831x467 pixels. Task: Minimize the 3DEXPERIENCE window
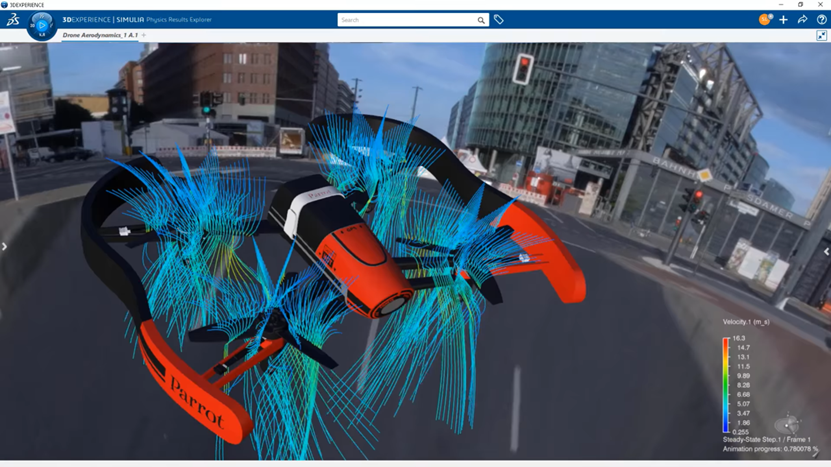click(781, 4)
